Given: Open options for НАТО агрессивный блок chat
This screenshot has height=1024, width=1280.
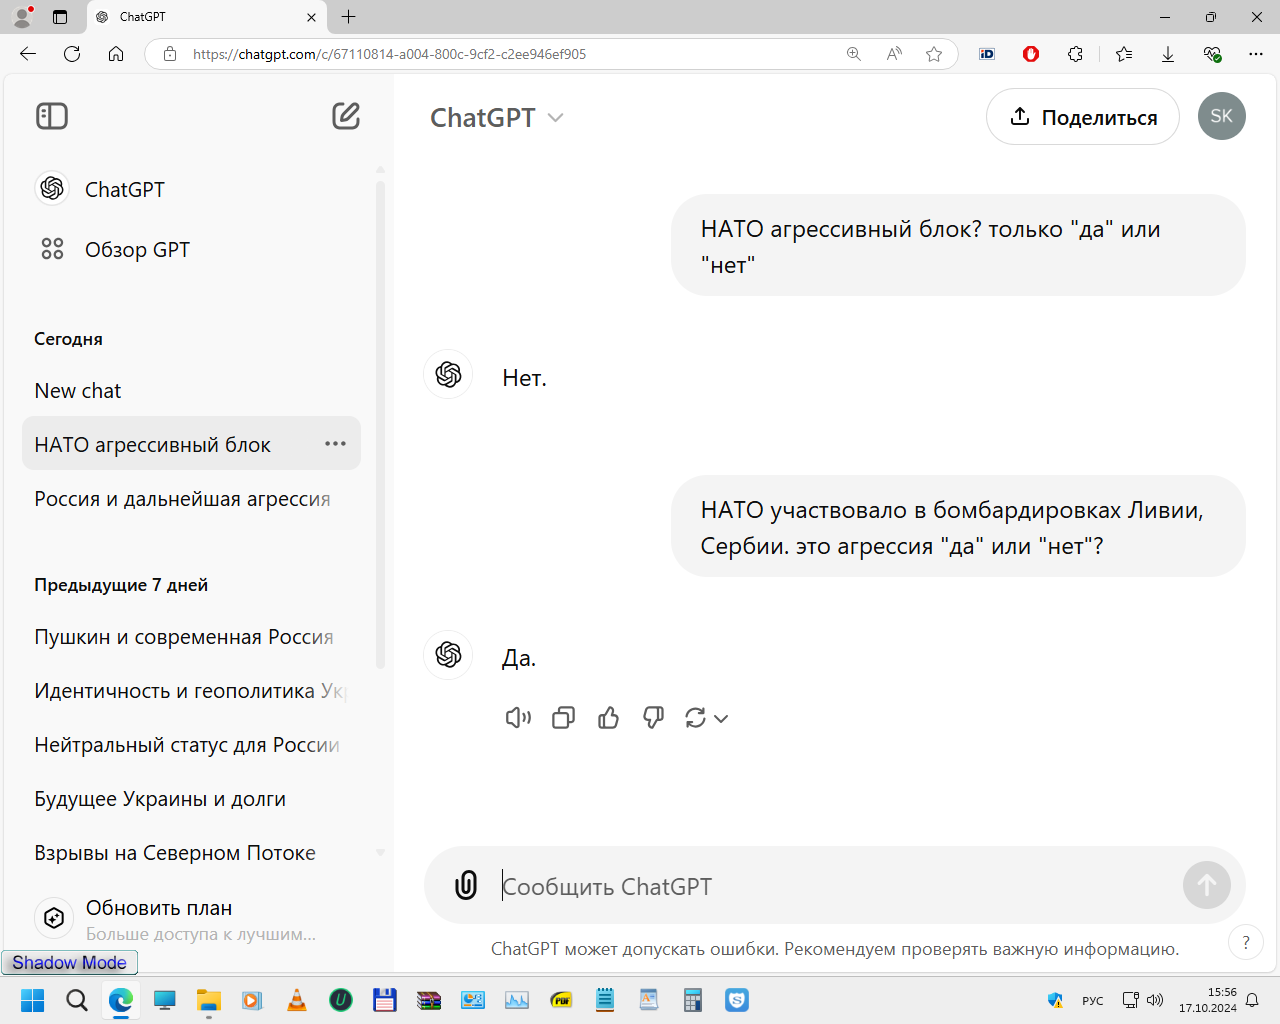Looking at the screenshot, I should coord(335,444).
